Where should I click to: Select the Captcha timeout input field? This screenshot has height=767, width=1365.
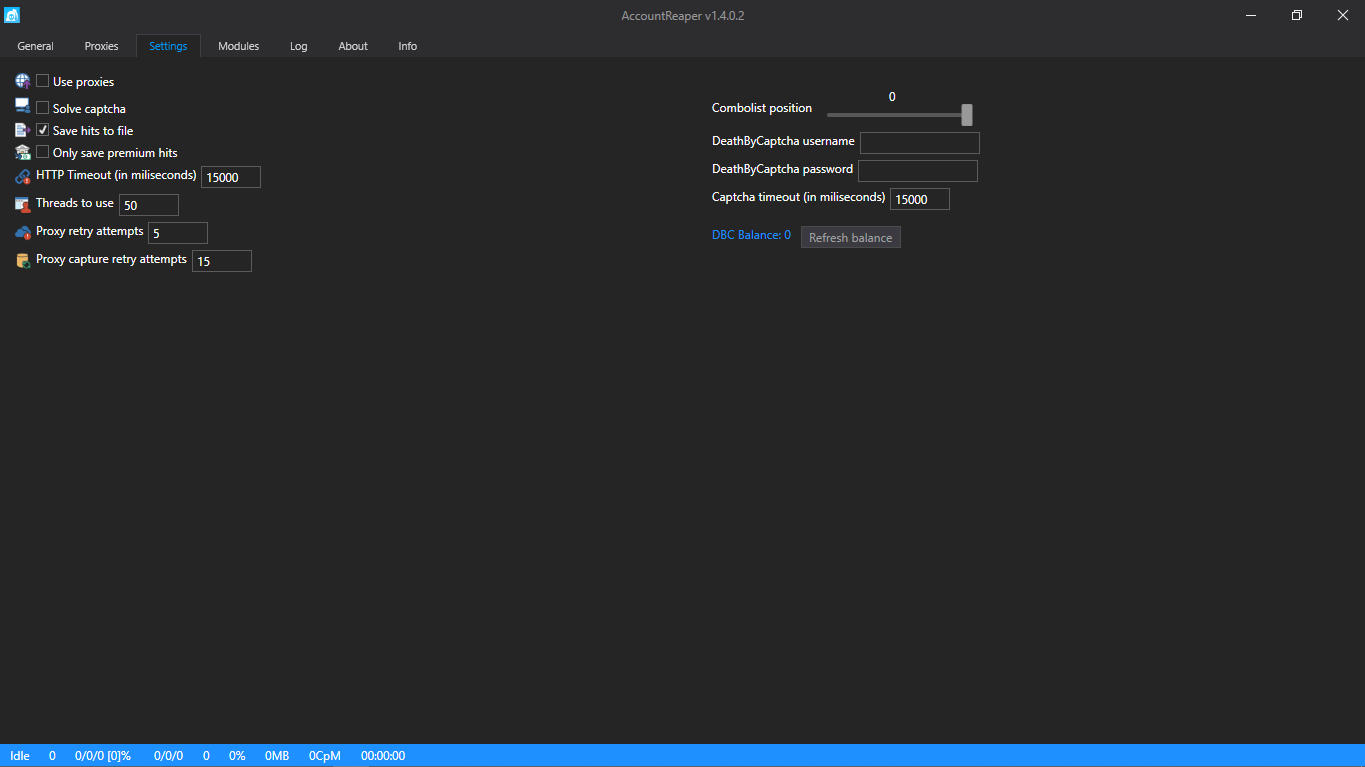(x=920, y=199)
